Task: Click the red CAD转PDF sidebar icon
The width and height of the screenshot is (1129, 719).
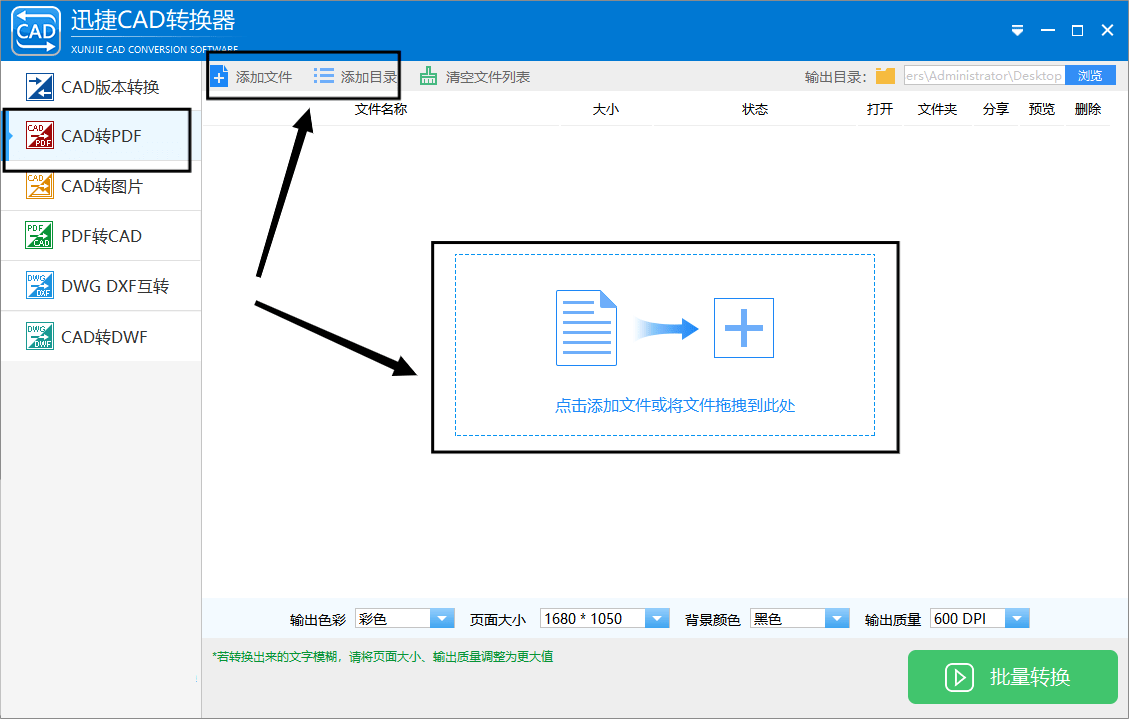Action: click(40, 135)
